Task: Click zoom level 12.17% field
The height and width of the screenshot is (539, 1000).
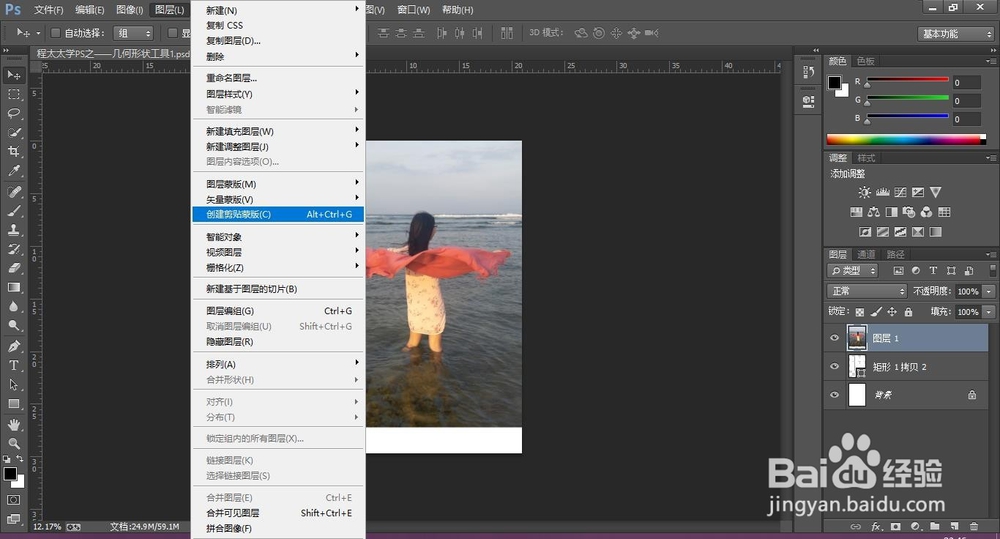Action: (47, 527)
